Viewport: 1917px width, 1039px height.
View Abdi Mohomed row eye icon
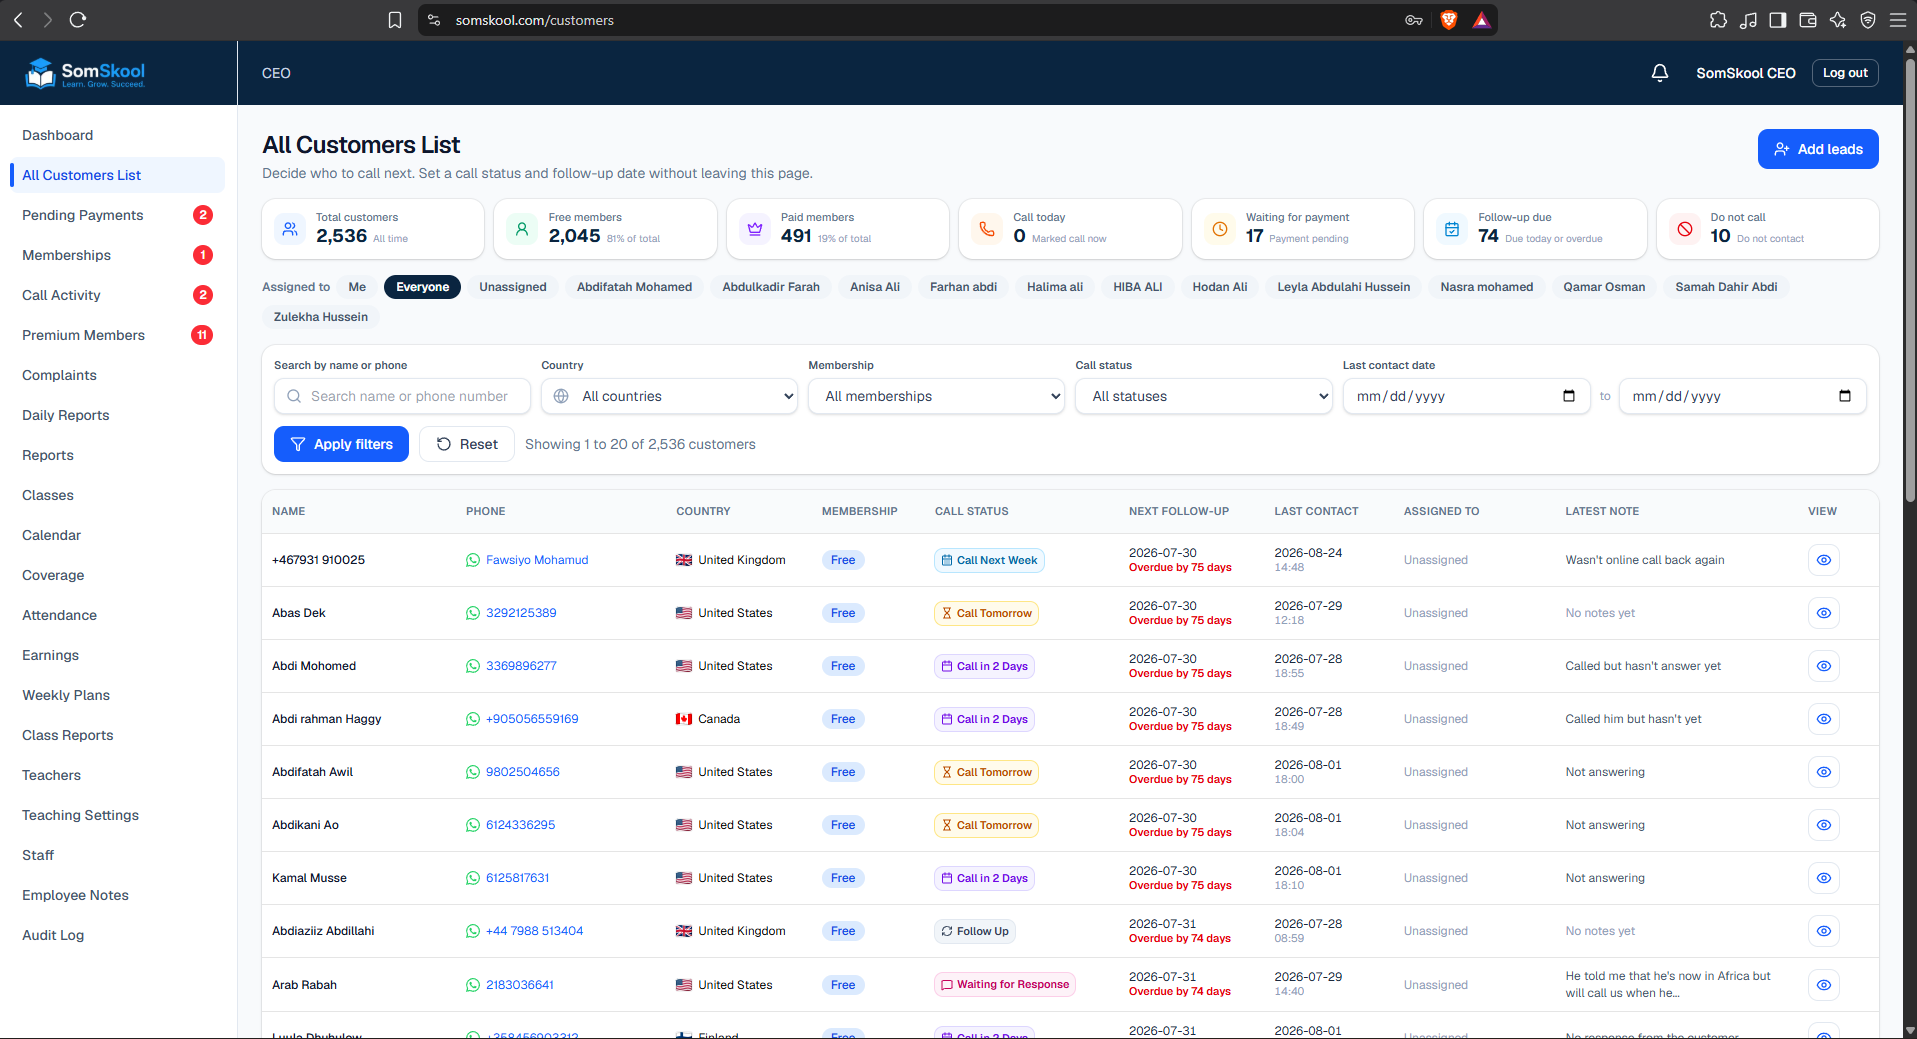coord(1824,666)
